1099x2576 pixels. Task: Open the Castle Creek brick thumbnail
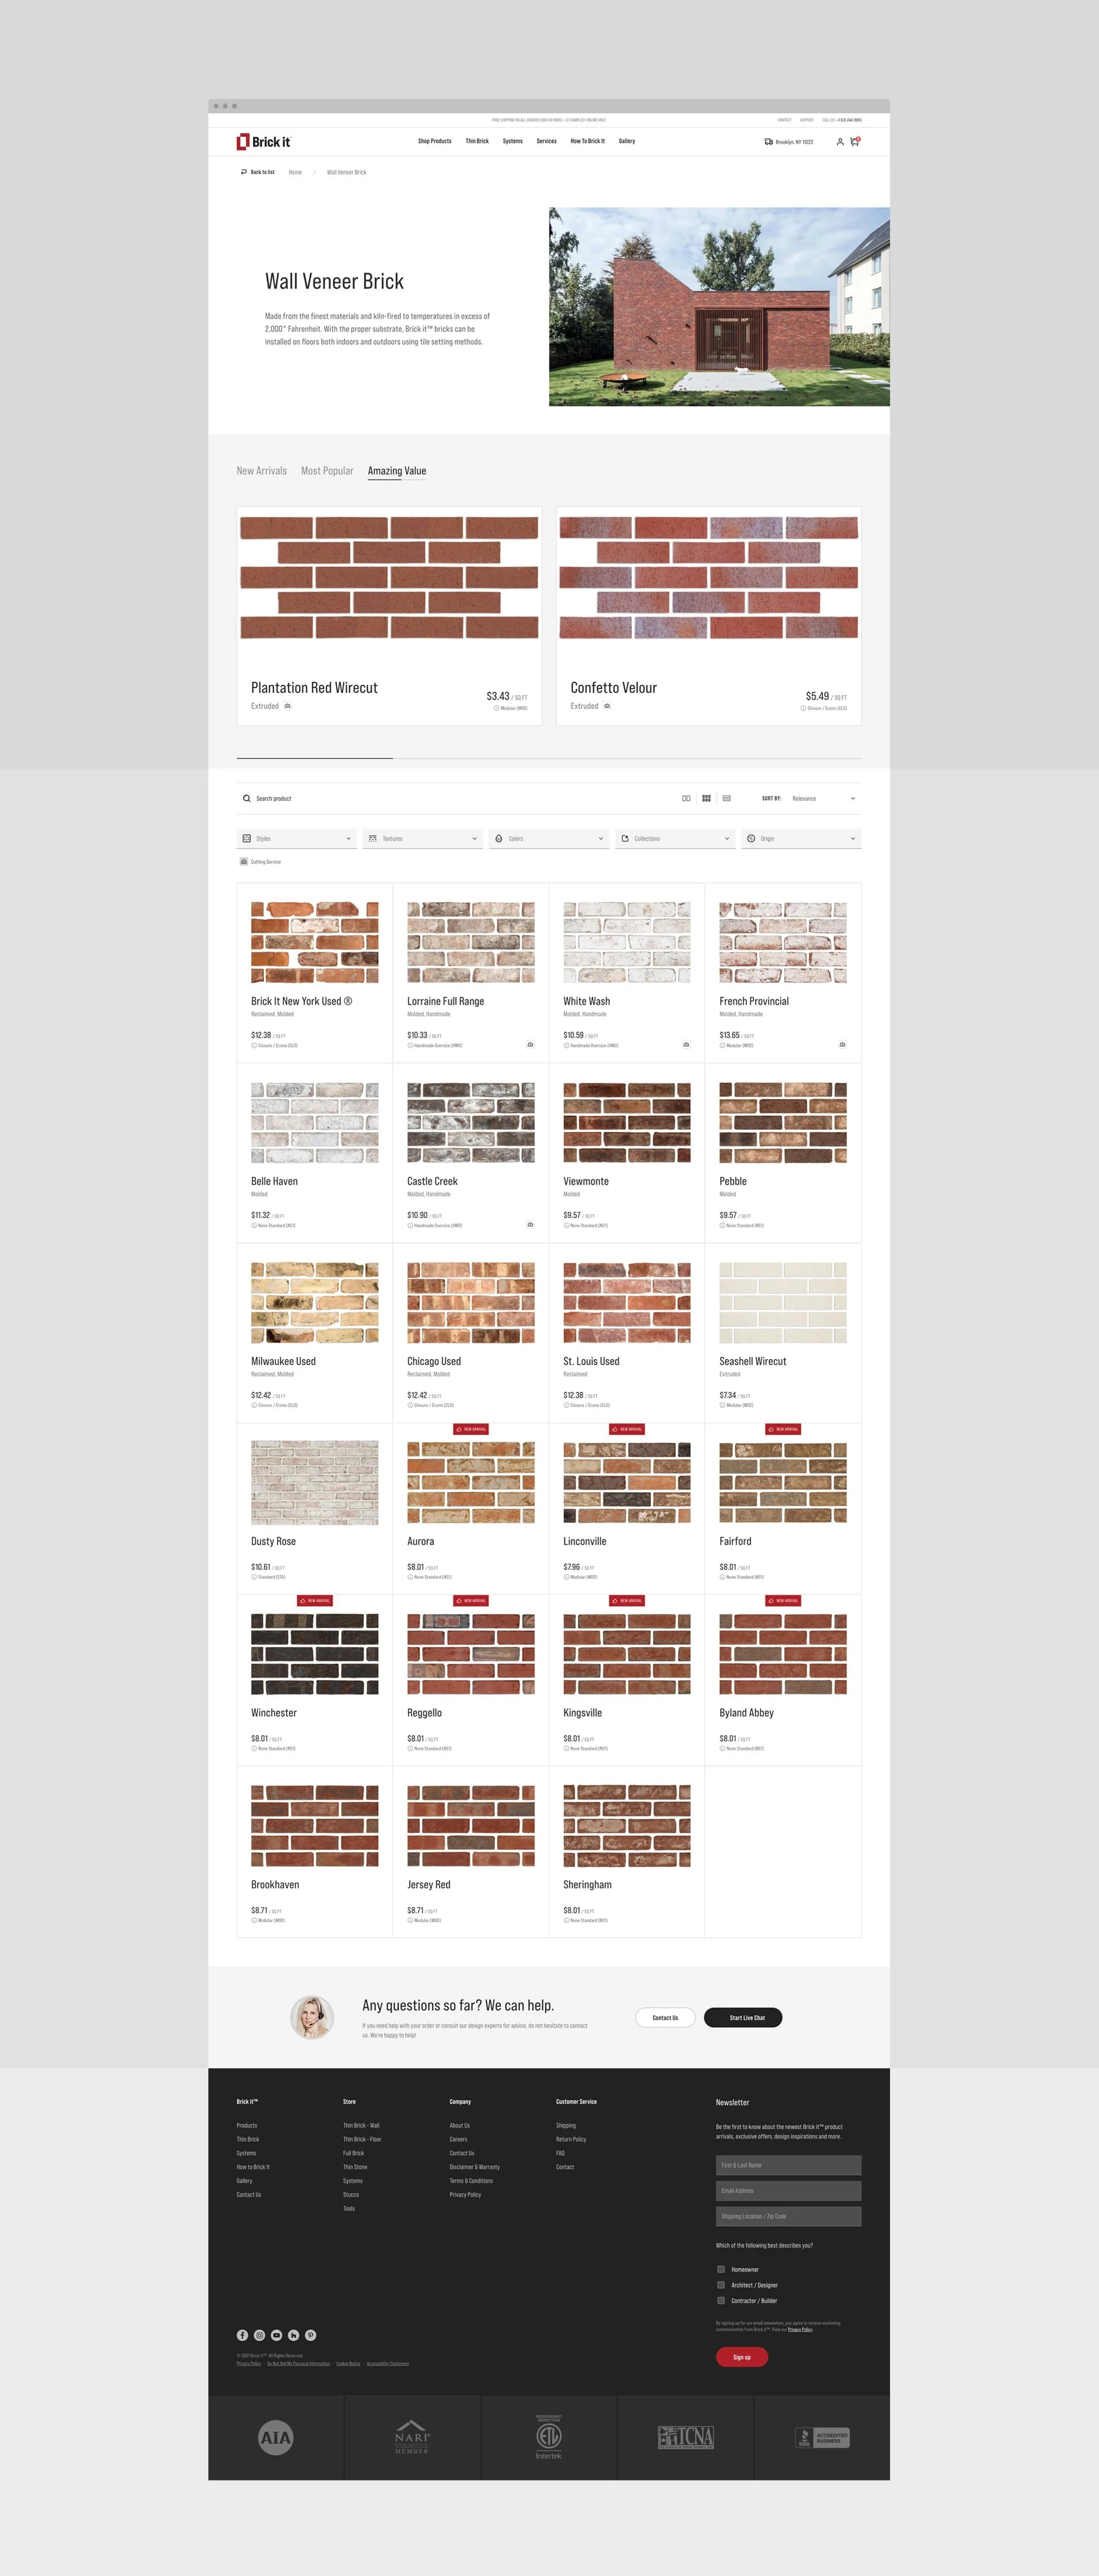pyautogui.click(x=471, y=1122)
